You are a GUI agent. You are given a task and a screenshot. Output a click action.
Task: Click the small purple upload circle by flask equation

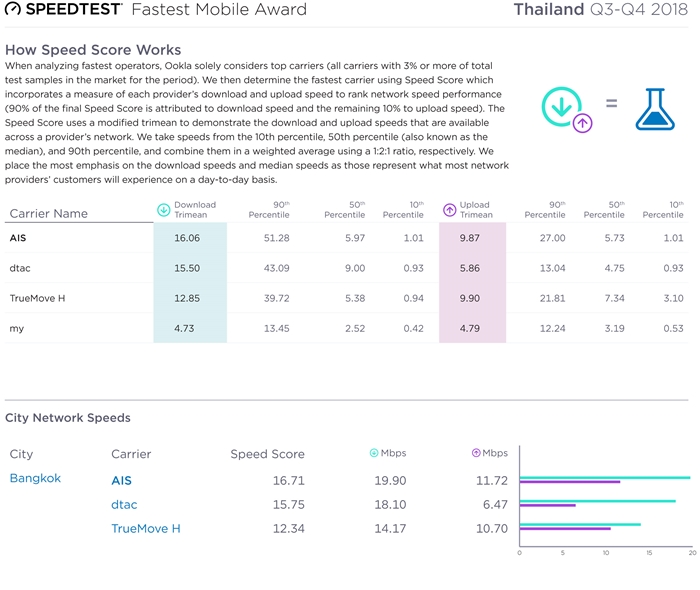pyautogui.click(x=583, y=123)
